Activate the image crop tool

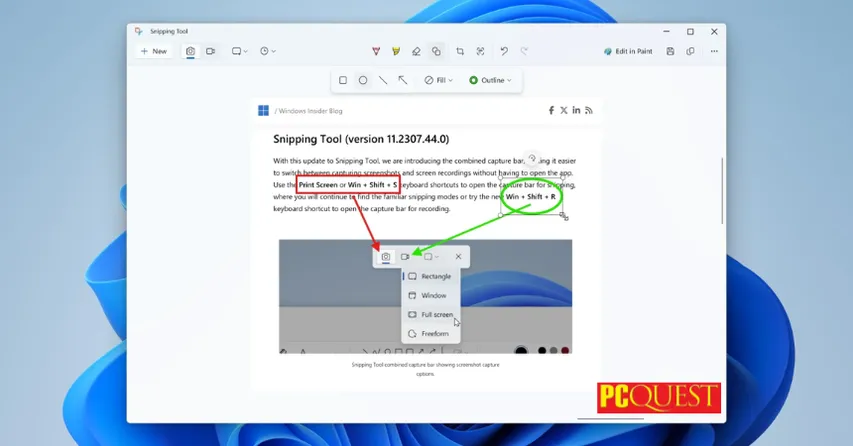(x=460, y=51)
